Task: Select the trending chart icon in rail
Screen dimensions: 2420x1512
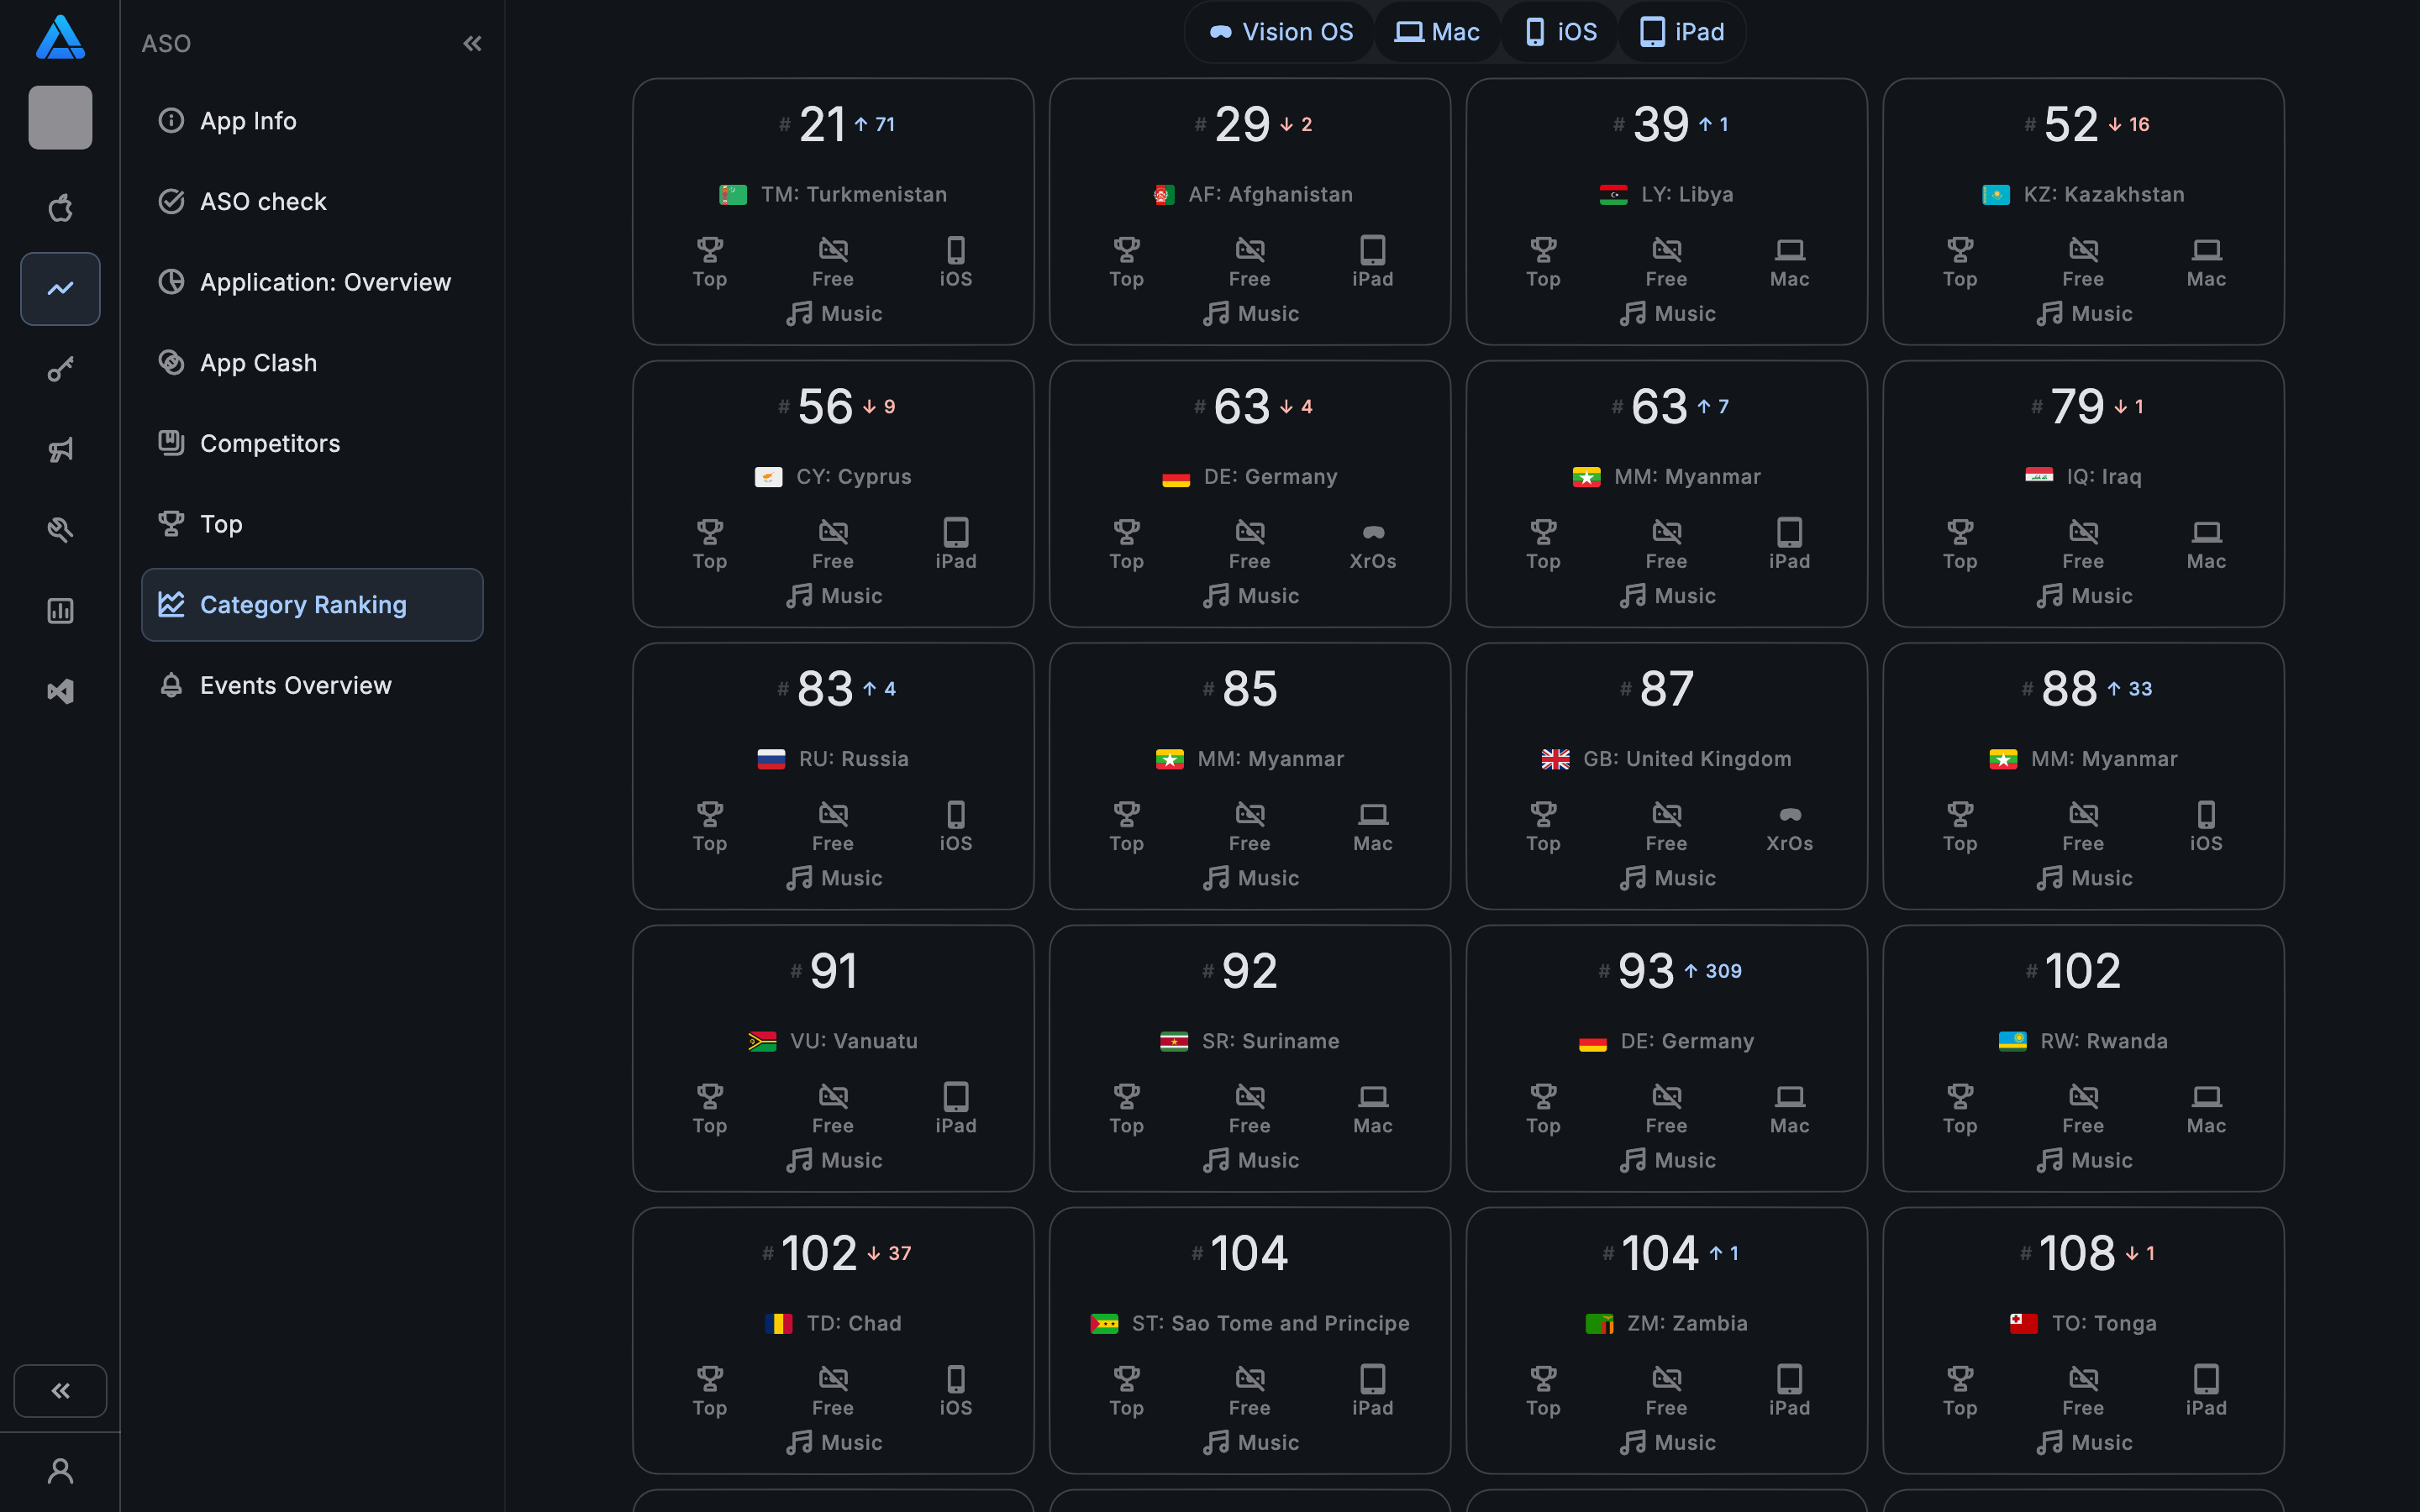Action: [x=60, y=289]
